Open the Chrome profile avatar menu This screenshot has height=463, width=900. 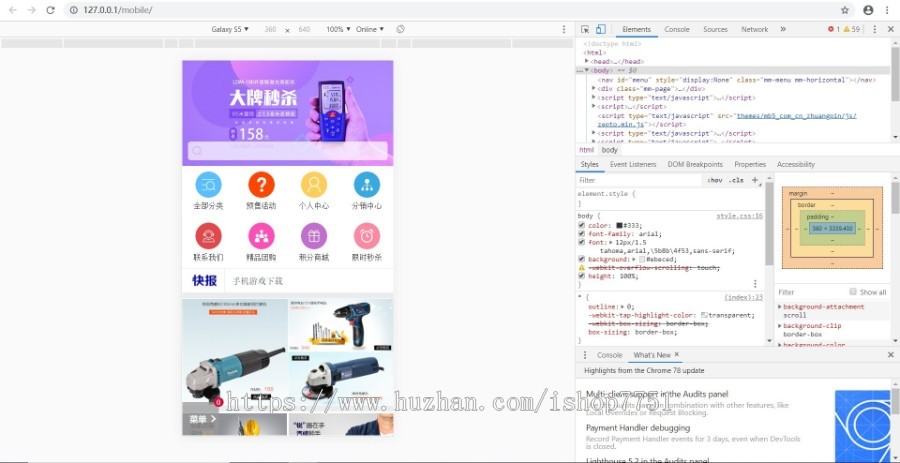click(868, 10)
